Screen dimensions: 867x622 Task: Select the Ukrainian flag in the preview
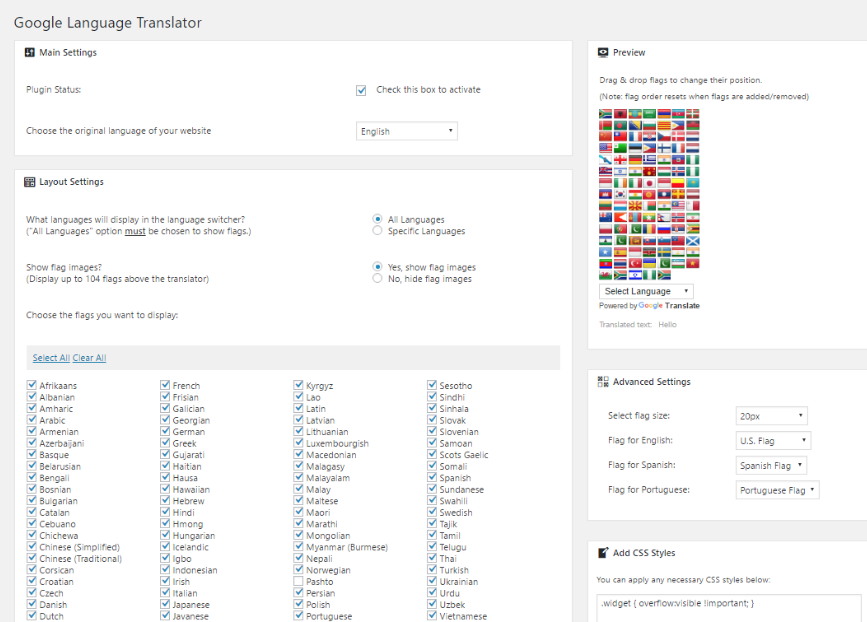tap(649, 264)
